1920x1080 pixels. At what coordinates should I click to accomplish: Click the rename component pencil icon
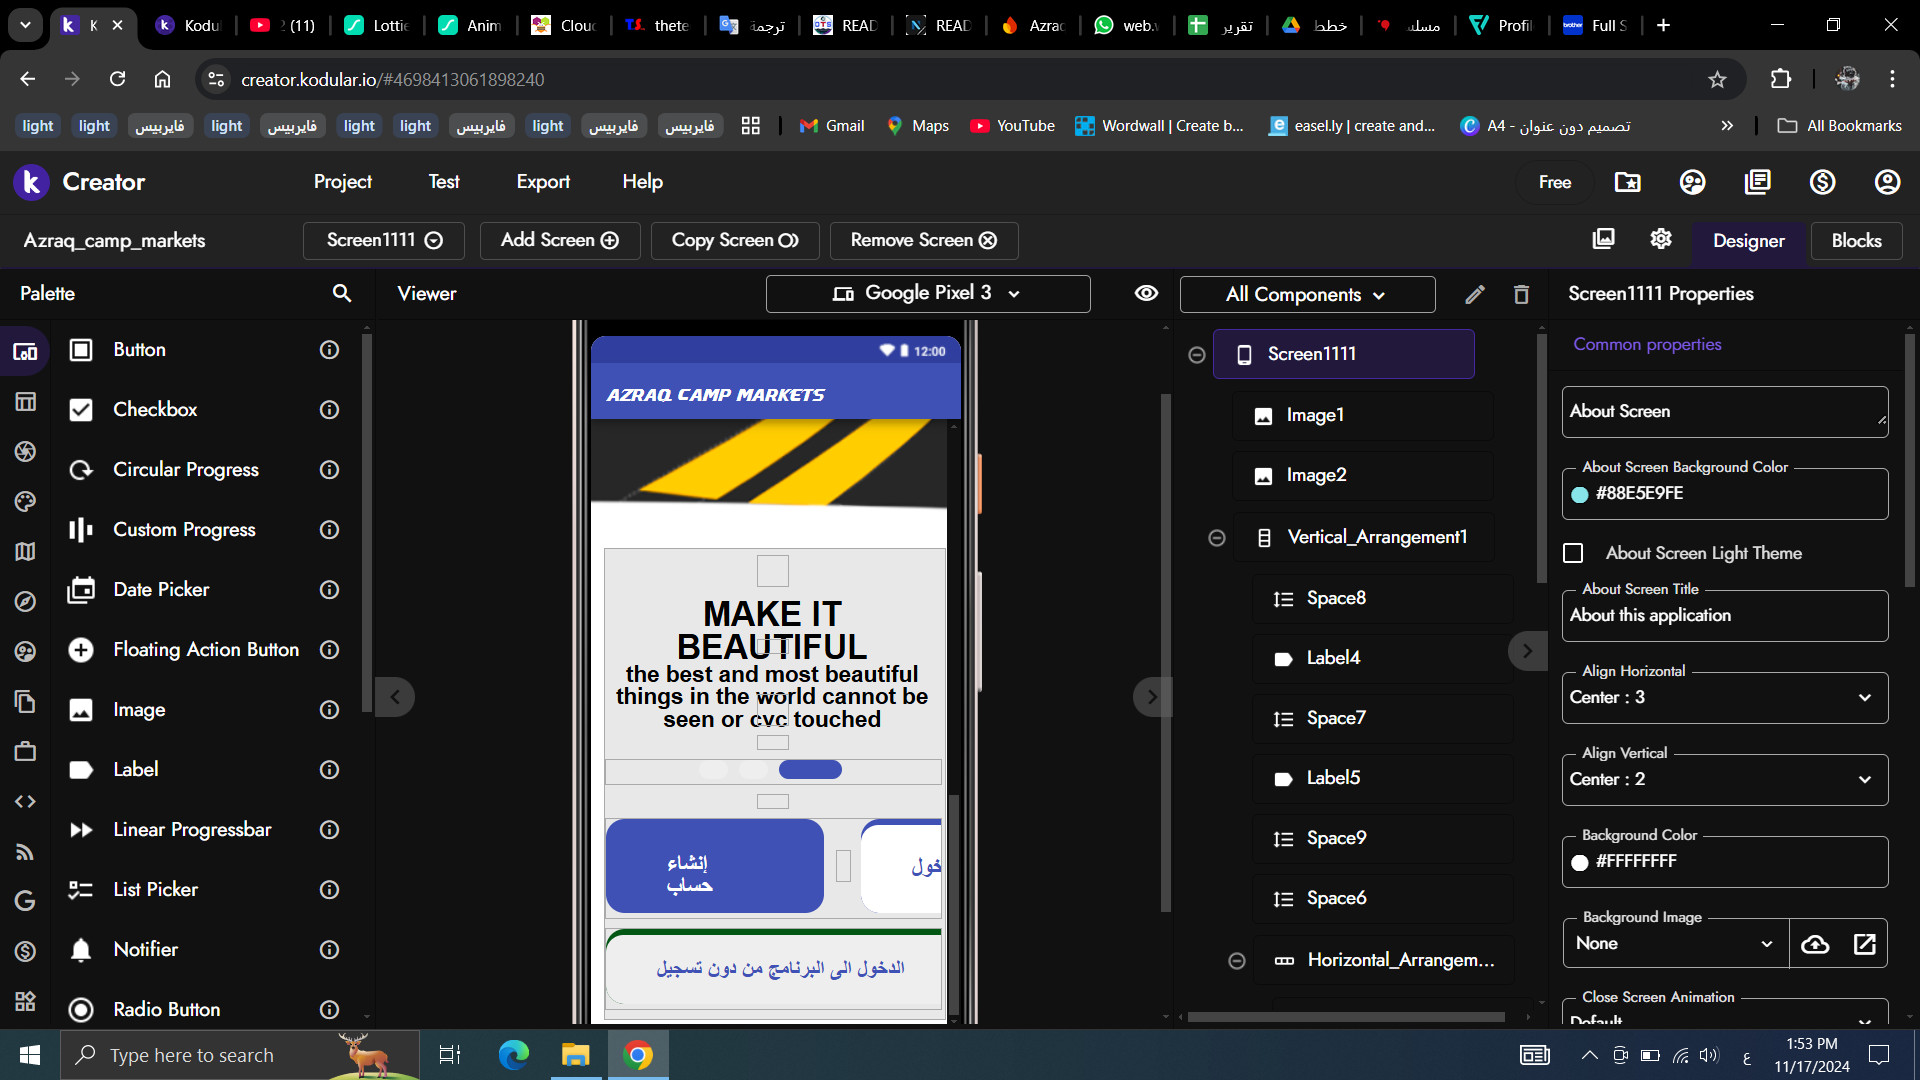coord(1475,294)
